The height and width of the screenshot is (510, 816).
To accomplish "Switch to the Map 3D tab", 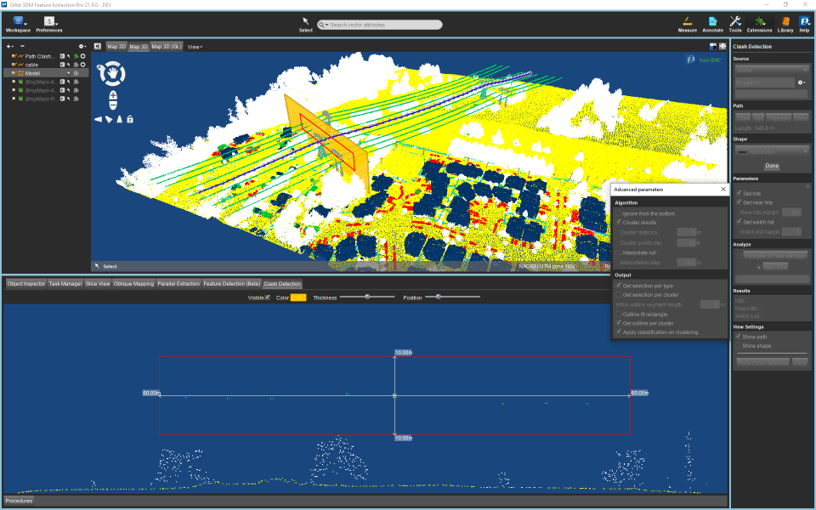I will click(x=138, y=46).
